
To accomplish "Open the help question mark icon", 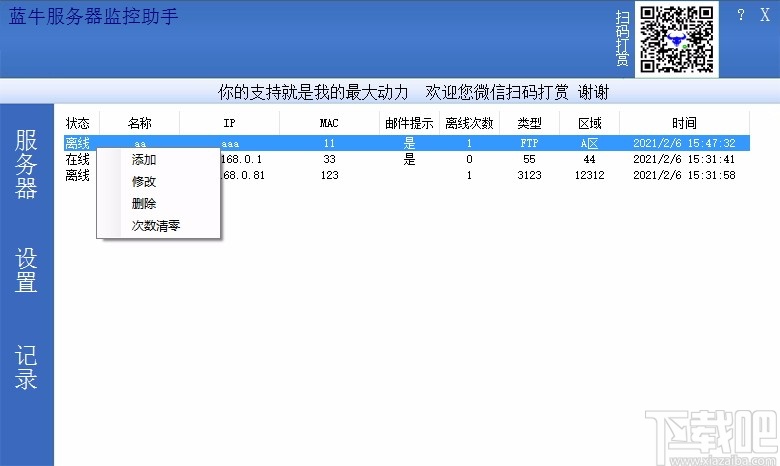I will (x=741, y=15).
